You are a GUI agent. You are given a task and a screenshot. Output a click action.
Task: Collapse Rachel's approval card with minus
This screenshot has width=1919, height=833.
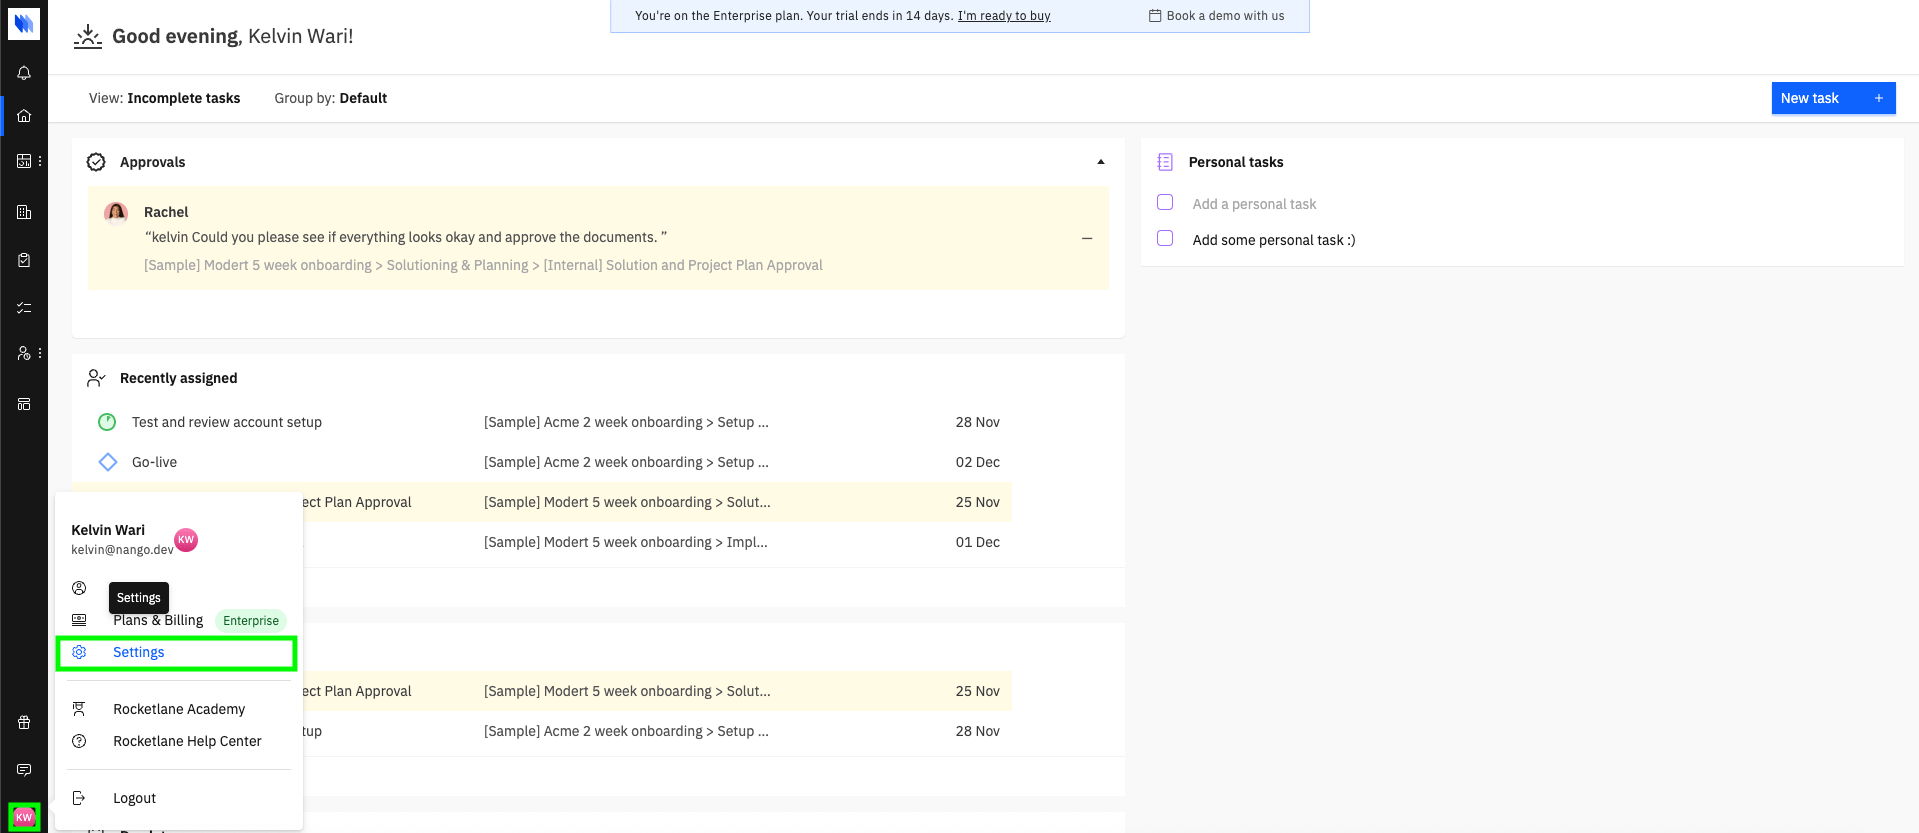tap(1087, 238)
